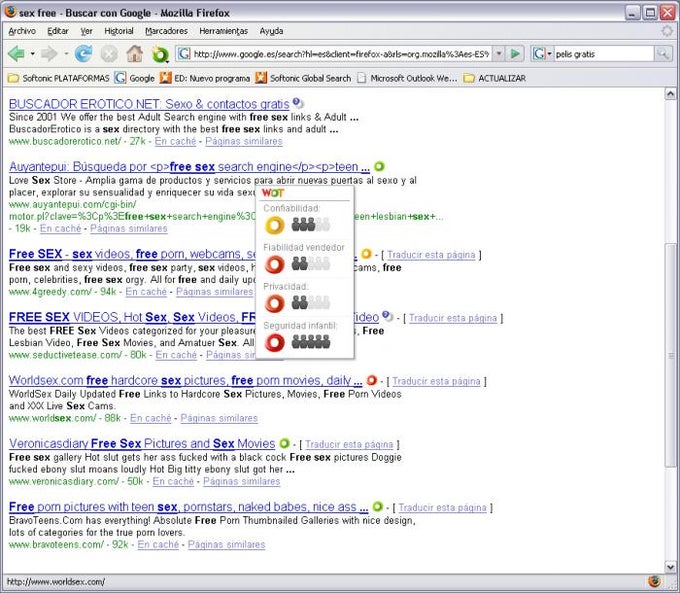Click the status bar URL http://www.worldsex.com/

coord(56,582)
